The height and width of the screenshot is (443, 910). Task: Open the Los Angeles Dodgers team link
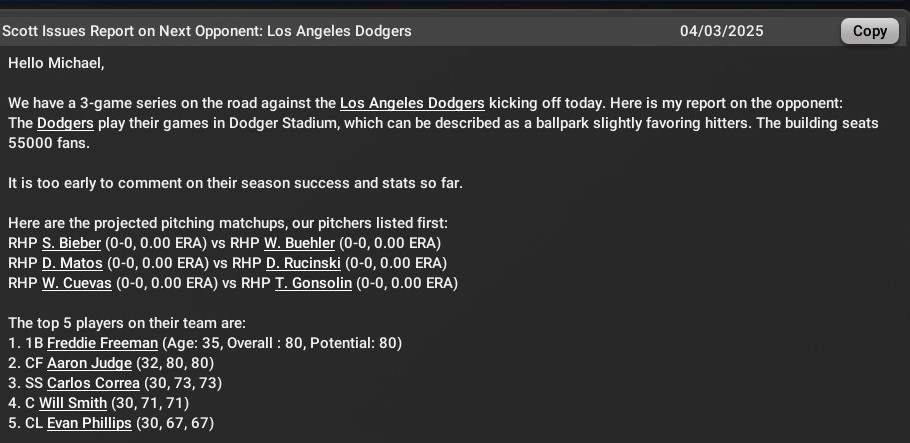click(x=412, y=103)
